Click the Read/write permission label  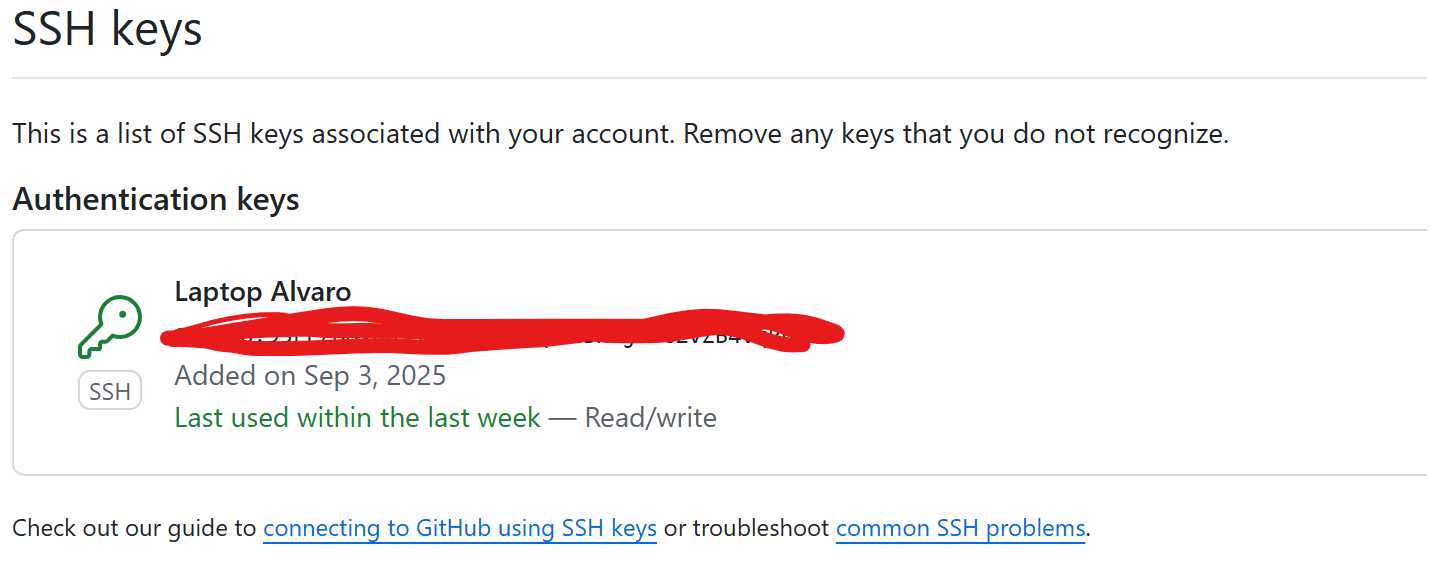[x=650, y=417]
